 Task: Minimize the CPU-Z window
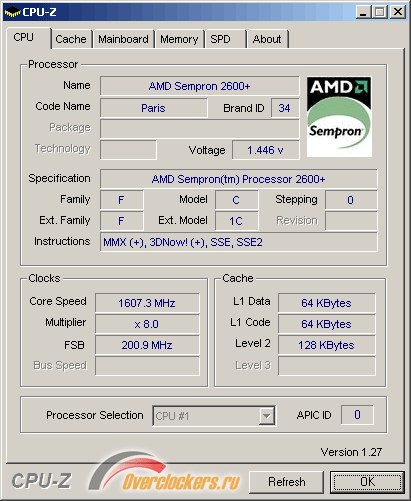[x=364, y=12]
